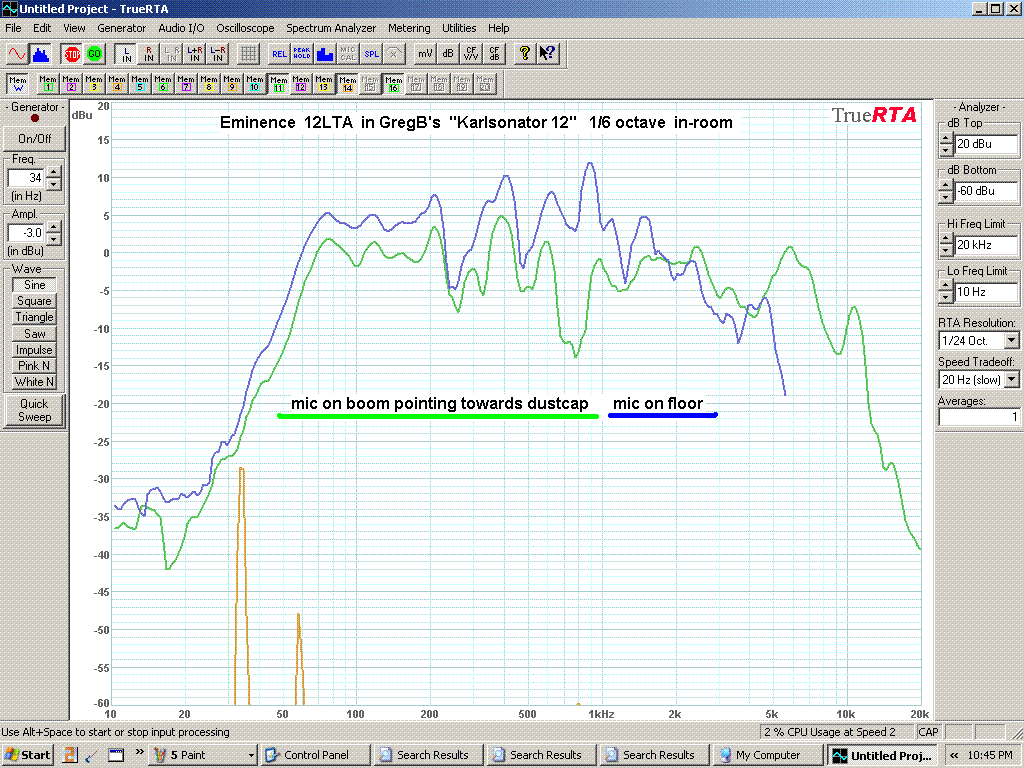Select dB units icon
This screenshot has height=768, width=1024.
[447, 54]
